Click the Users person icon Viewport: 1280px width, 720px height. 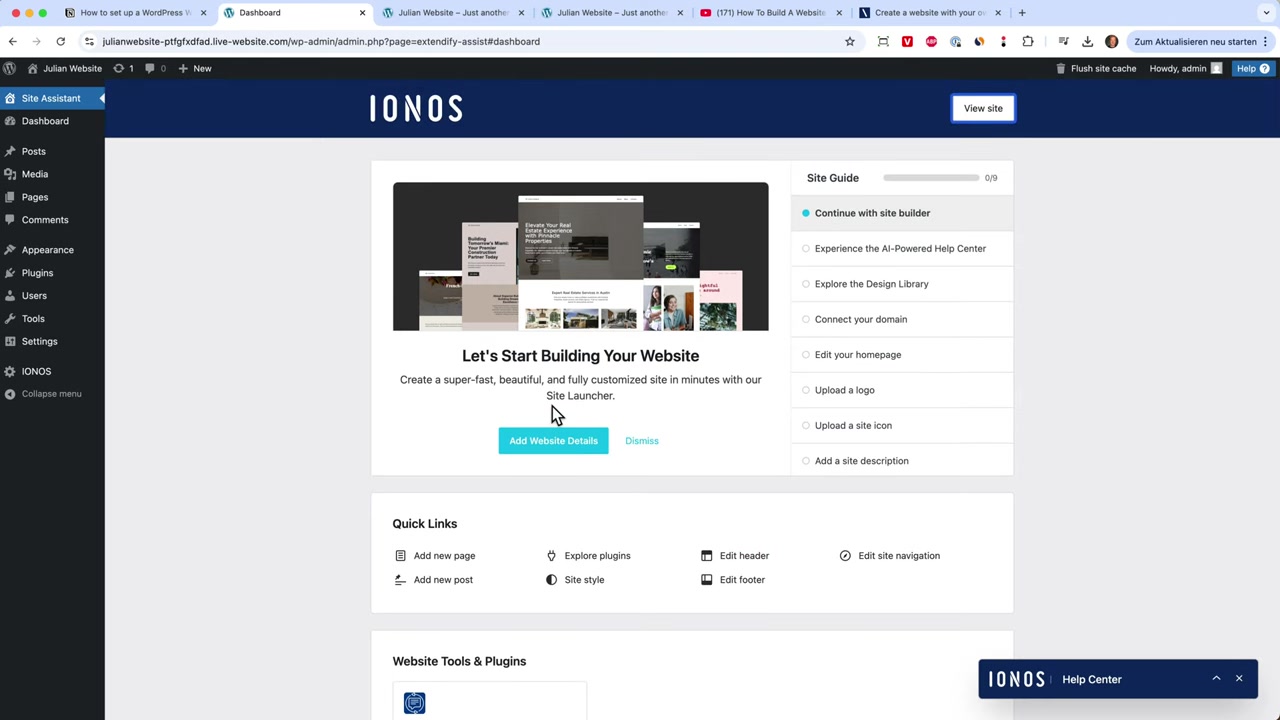click(10, 296)
